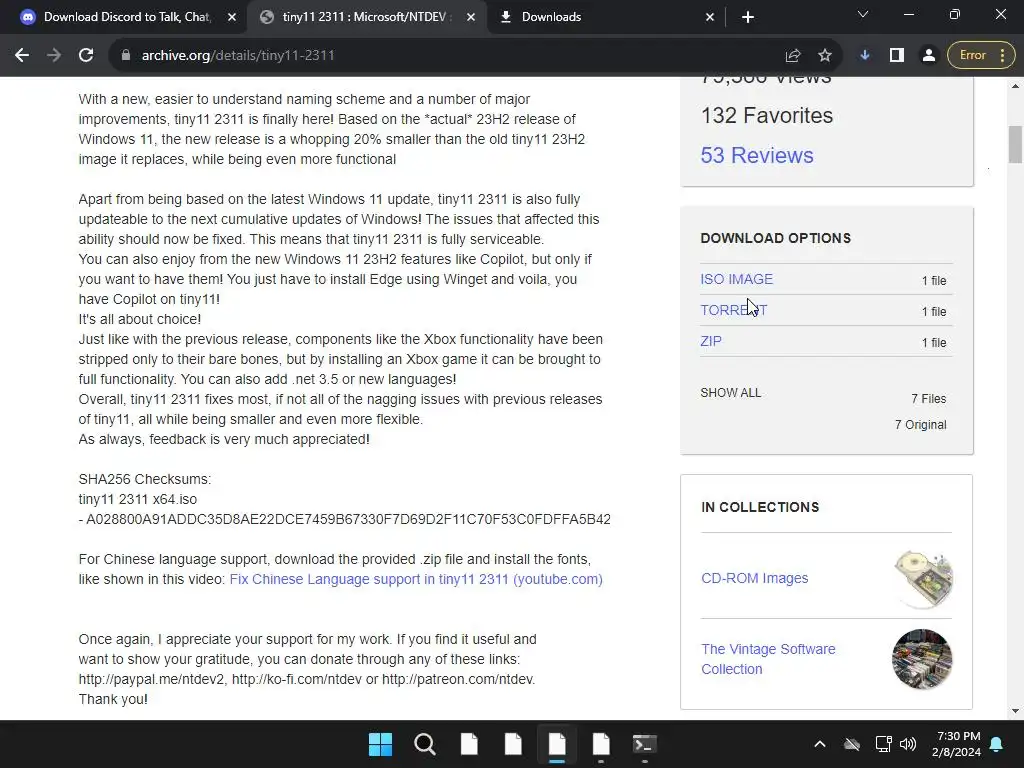Click the forward navigation arrow

(x=54, y=56)
